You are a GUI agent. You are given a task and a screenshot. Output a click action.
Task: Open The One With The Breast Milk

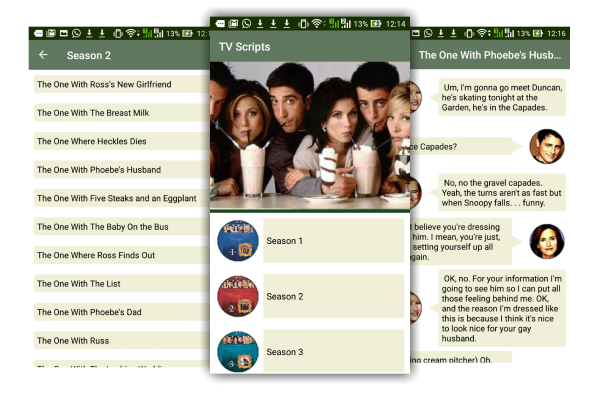click(x=122, y=113)
